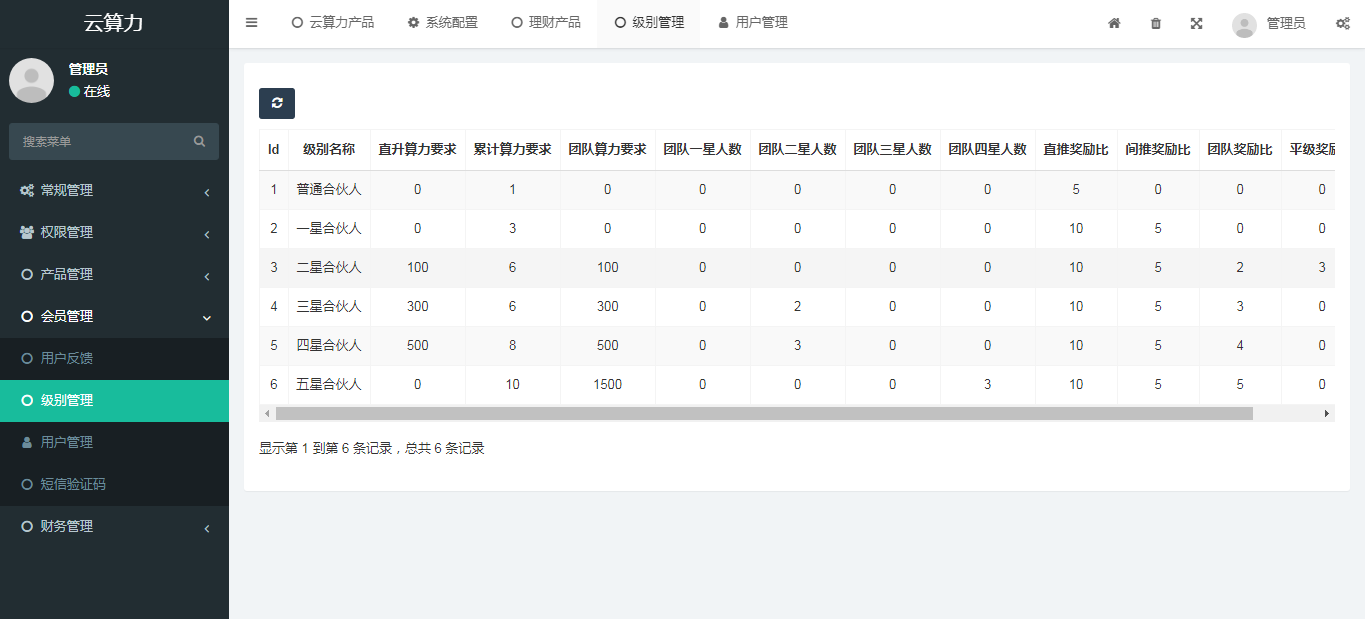Click the trash icon to close tabs

point(1155,23)
